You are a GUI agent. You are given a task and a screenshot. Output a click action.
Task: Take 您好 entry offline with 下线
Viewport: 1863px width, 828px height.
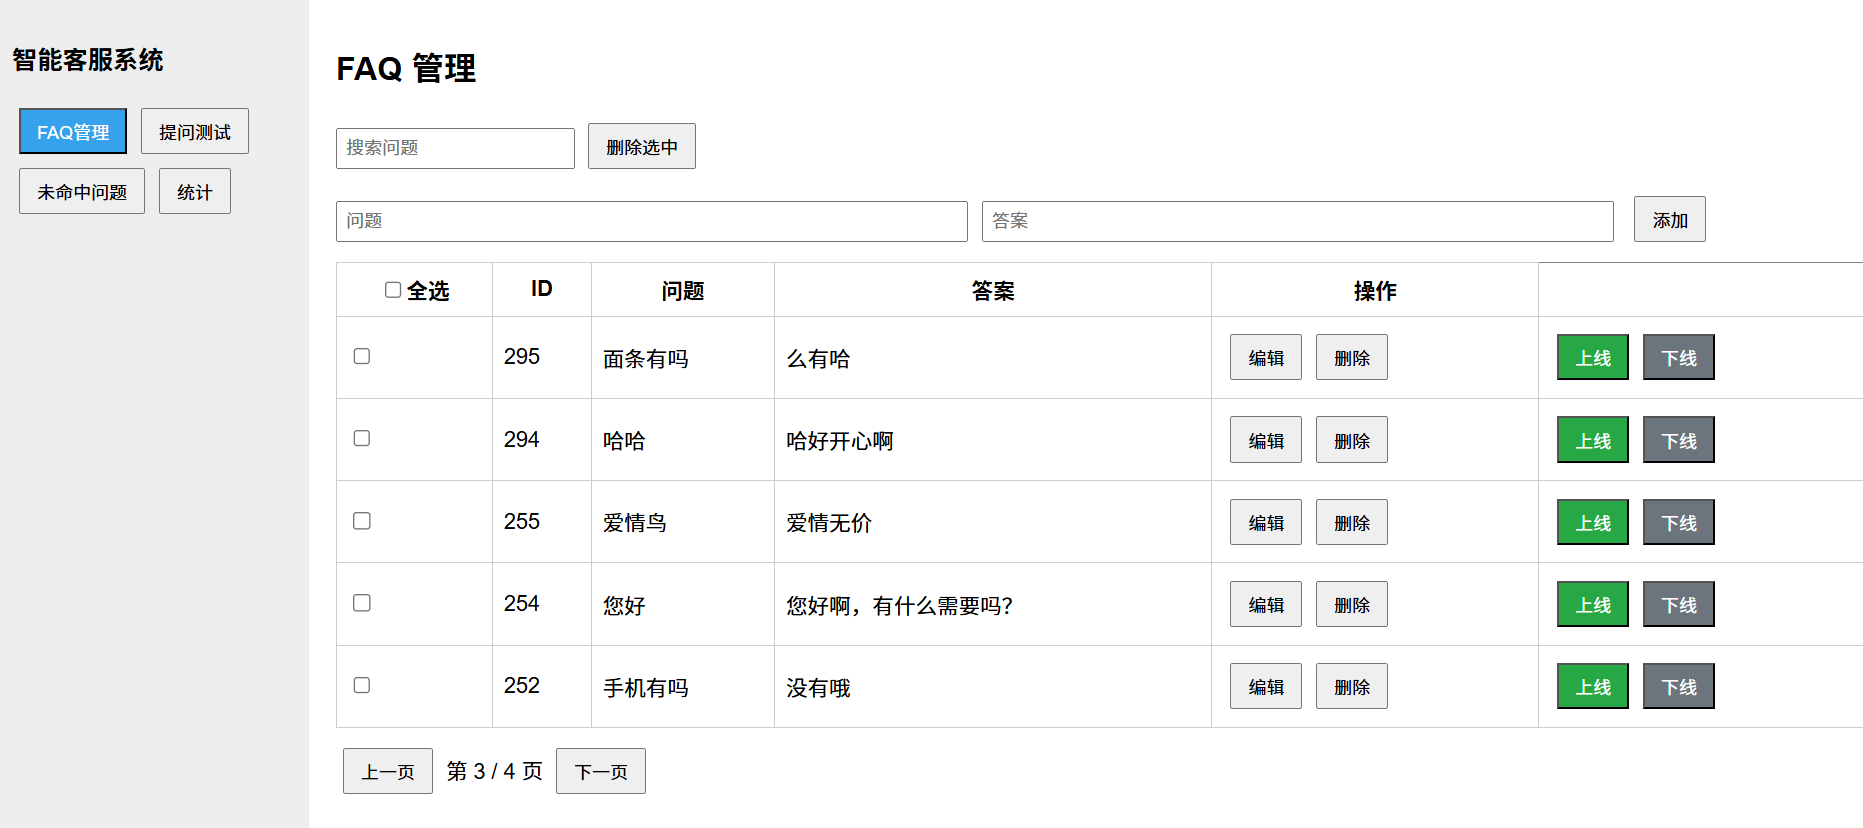point(1678,604)
